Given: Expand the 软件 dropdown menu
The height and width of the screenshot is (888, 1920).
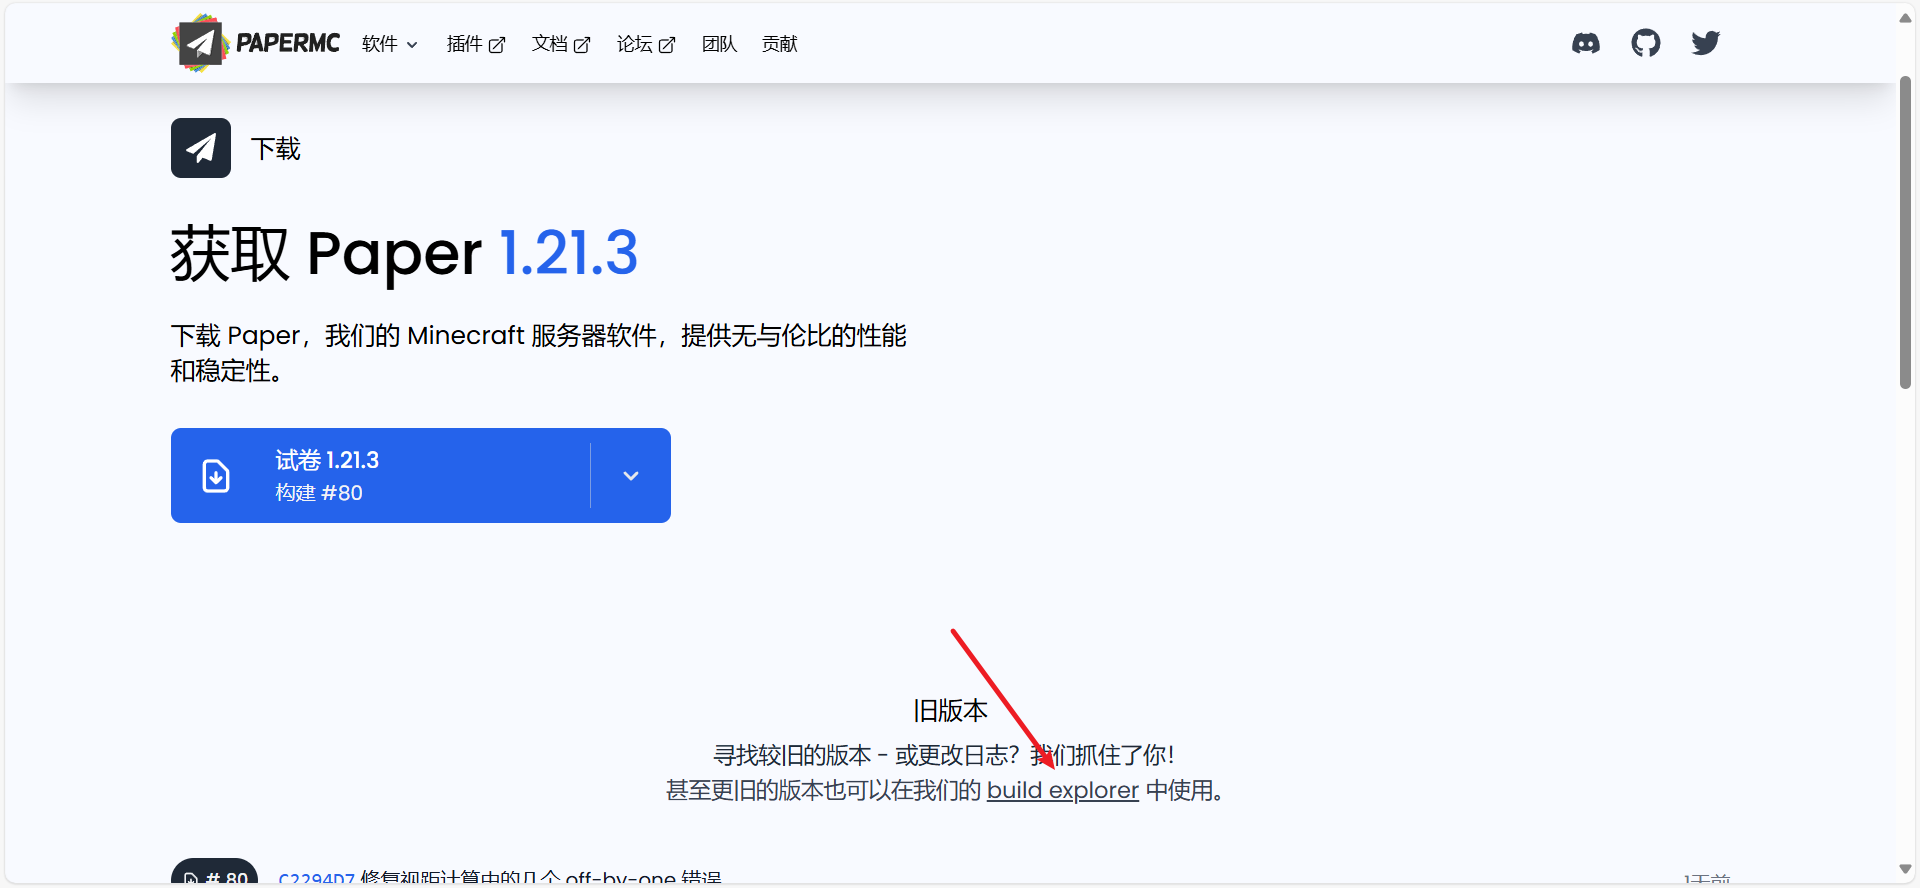Looking at the screenshot, I should coord(390,44).
